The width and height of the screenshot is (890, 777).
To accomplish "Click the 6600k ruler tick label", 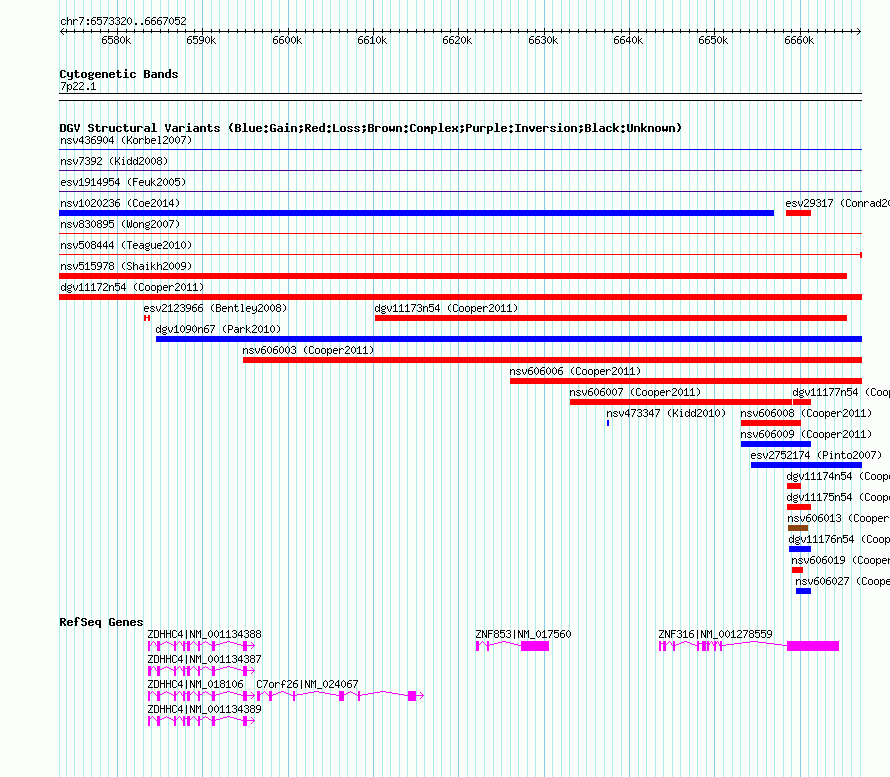I will pyautogui.click(x=287, y=40).
